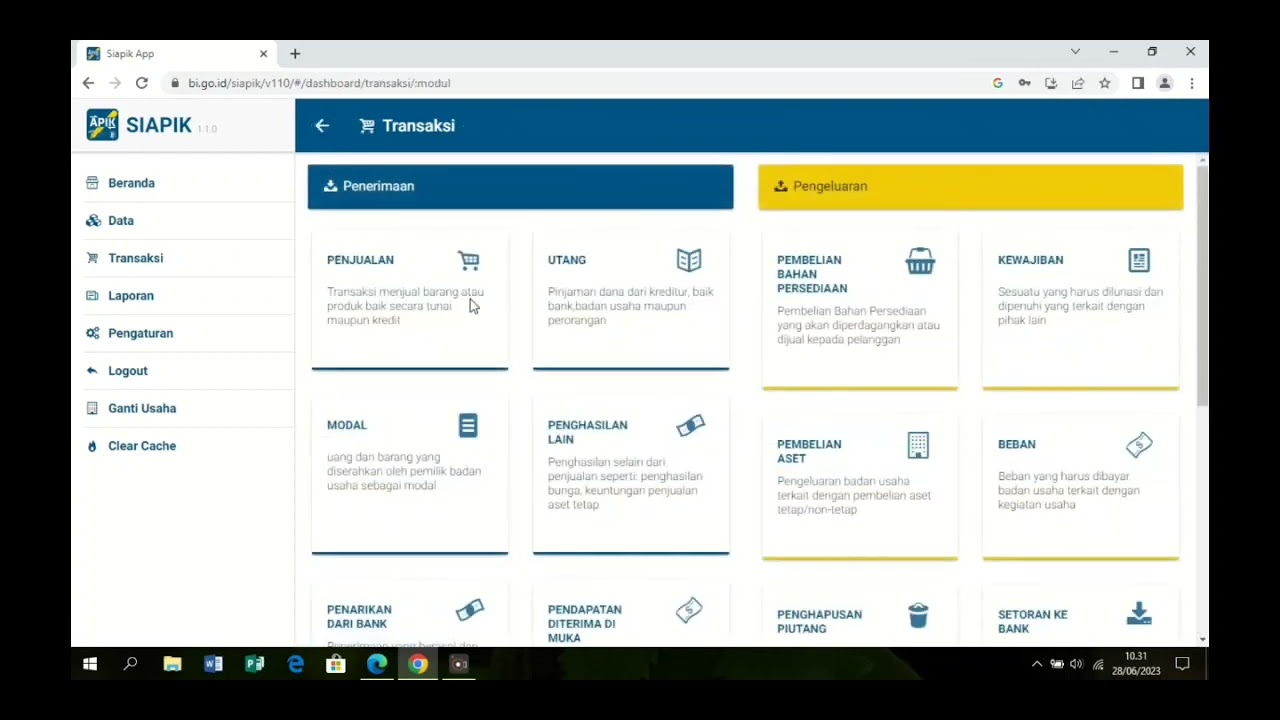
Task: Click Ganti Usaha in the sidebar
Action: click(x=141, y=408)
